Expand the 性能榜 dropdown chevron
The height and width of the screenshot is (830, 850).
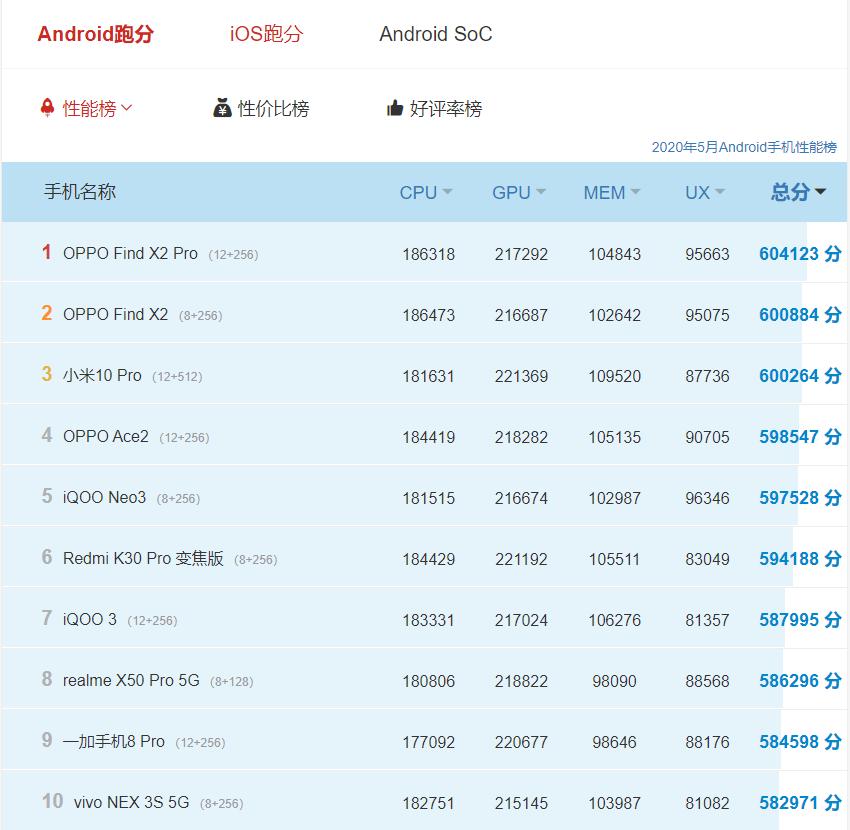click(127, 108)
